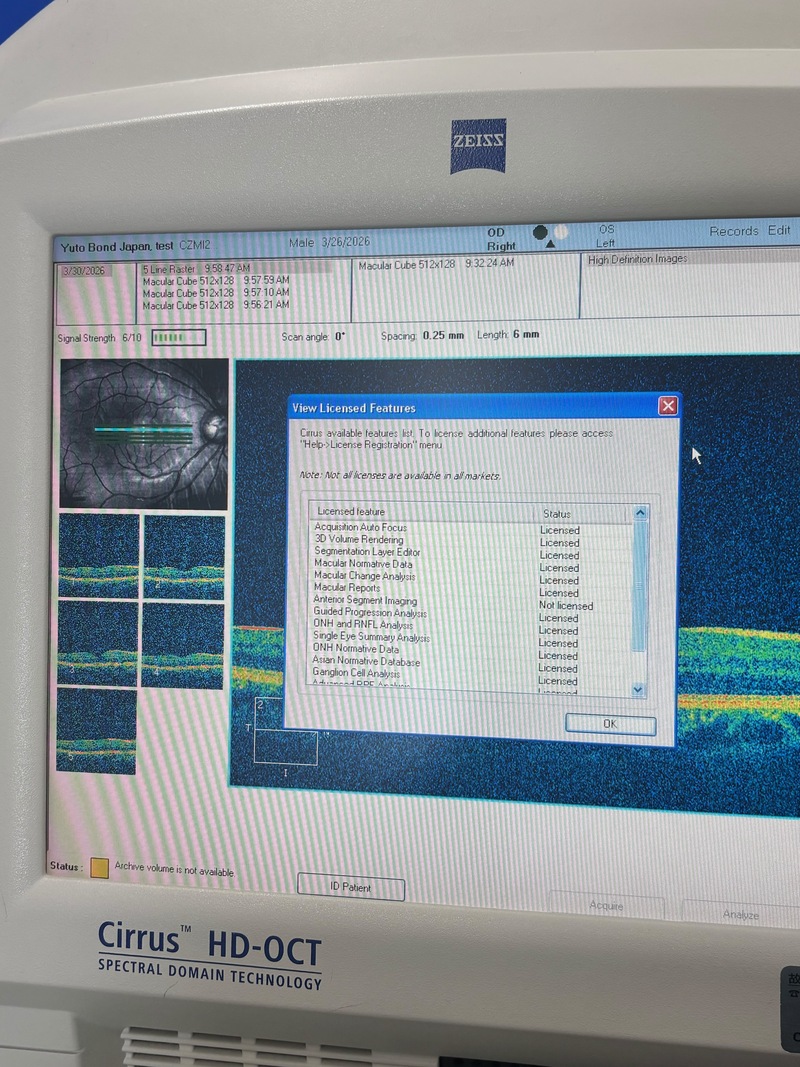Select raster B-scan thumbnail number 5
The width and height of the screenshot is (800, 1067).
click(96, 731)
